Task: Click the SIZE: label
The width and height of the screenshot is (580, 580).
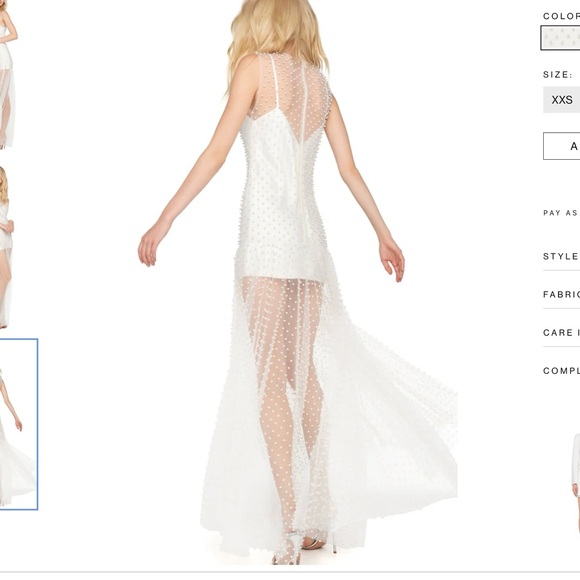Action: pos(557,75)
